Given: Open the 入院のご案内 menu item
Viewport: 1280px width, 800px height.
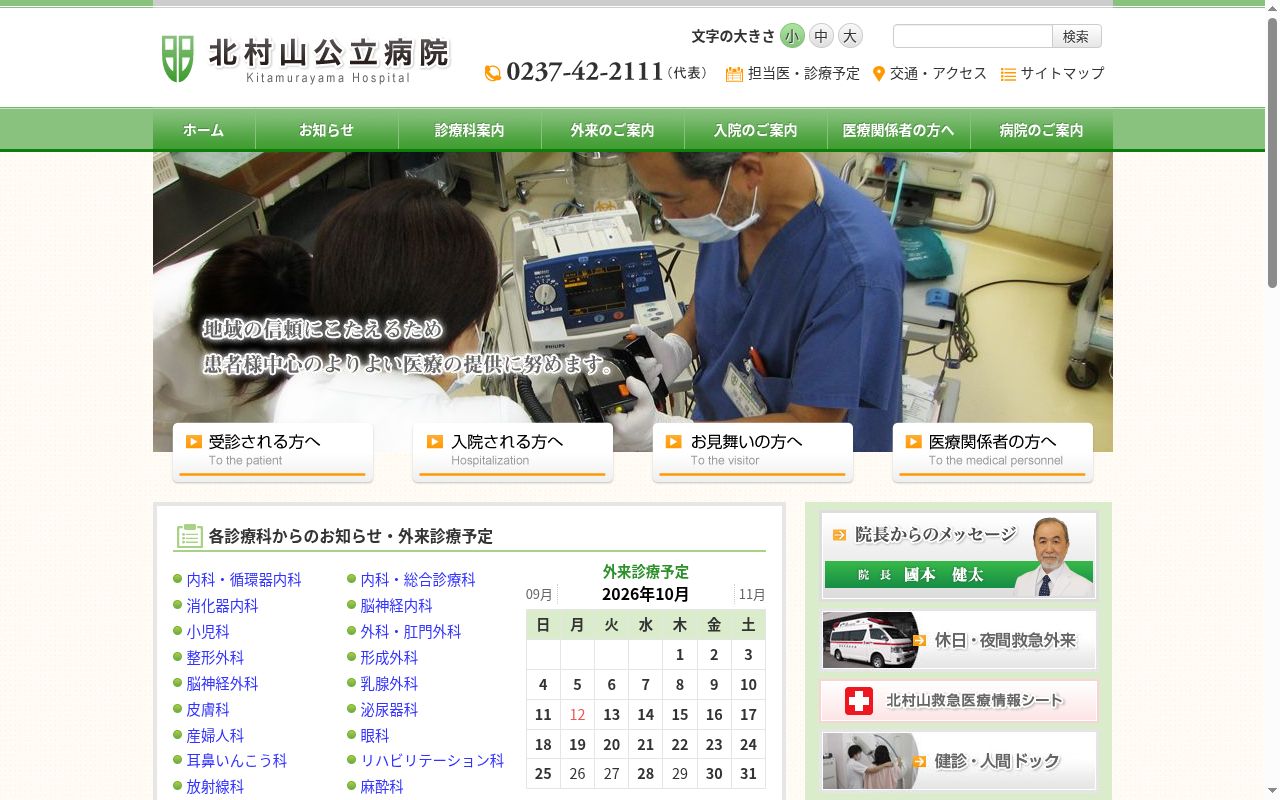Looking at the screenshot, I should tap(756, 130).
